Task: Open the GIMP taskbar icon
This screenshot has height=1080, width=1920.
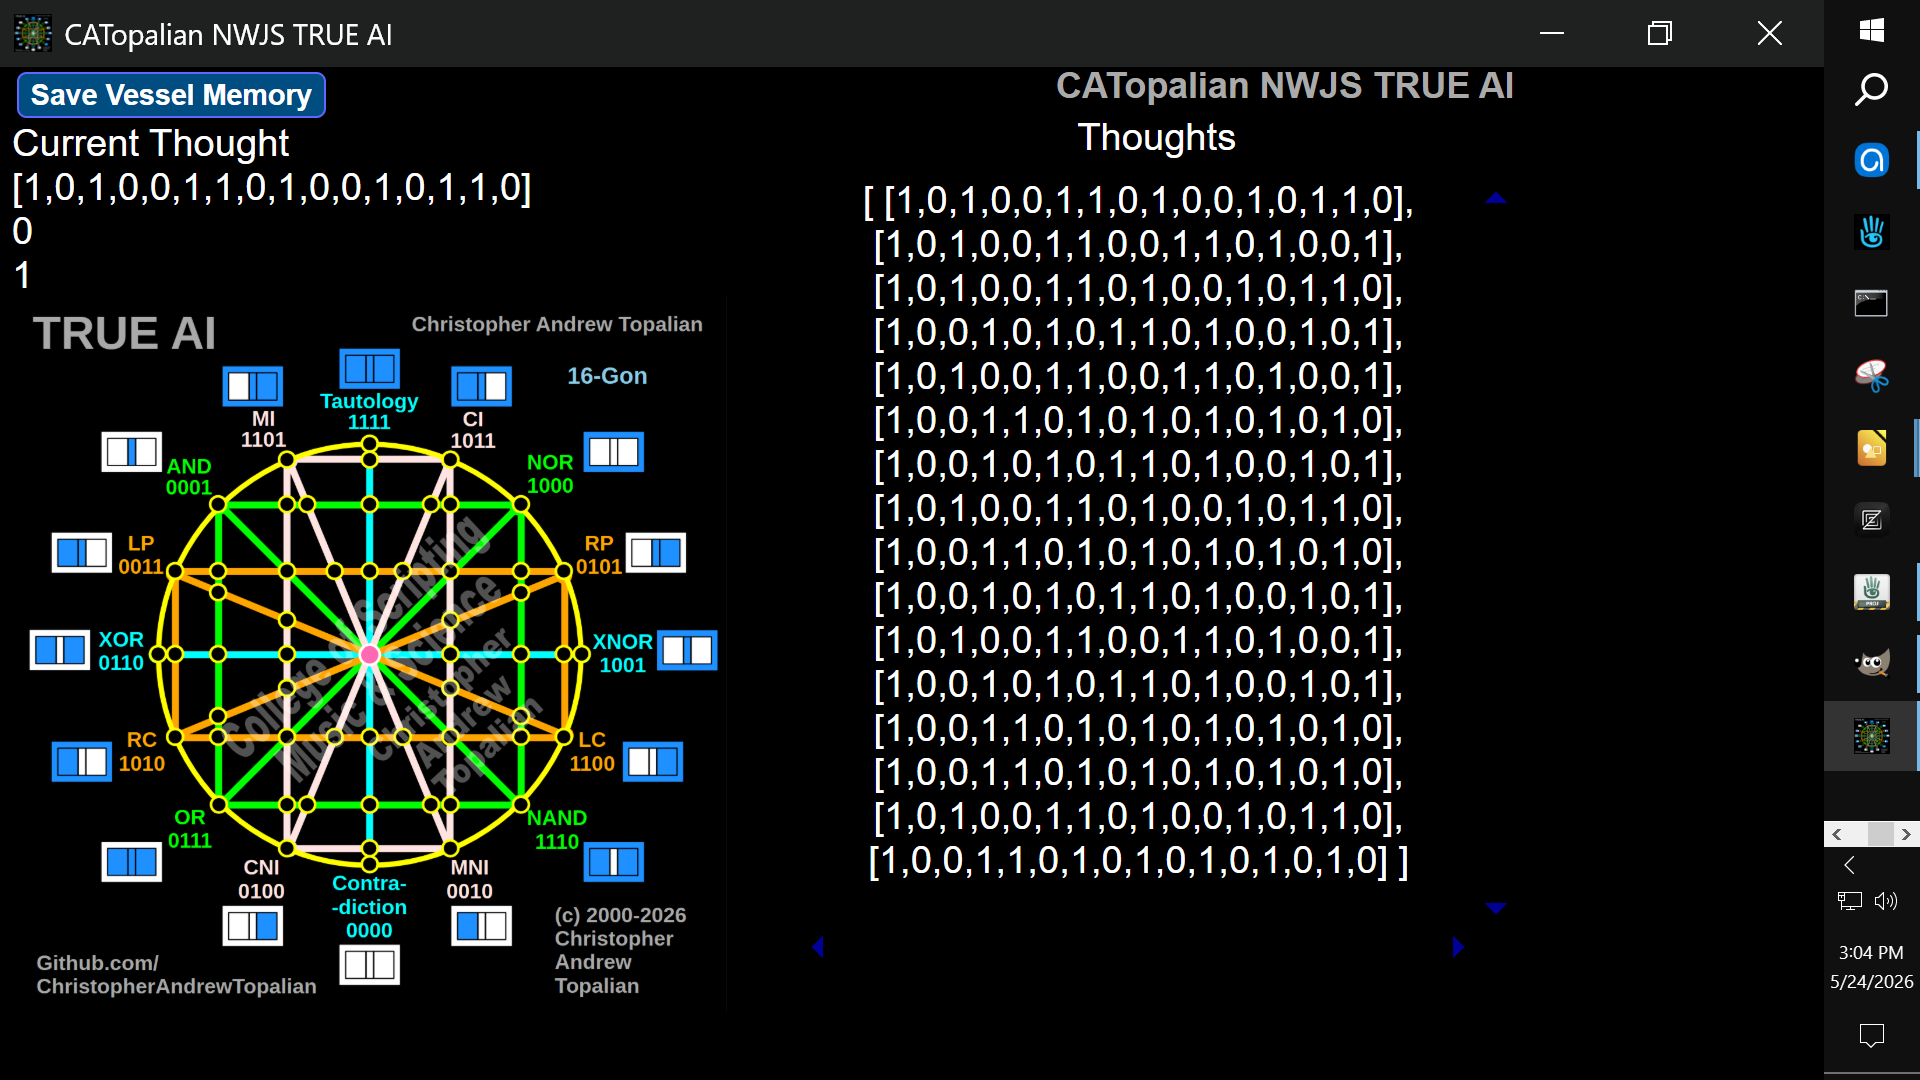Action: click(x=1871, y=663)
